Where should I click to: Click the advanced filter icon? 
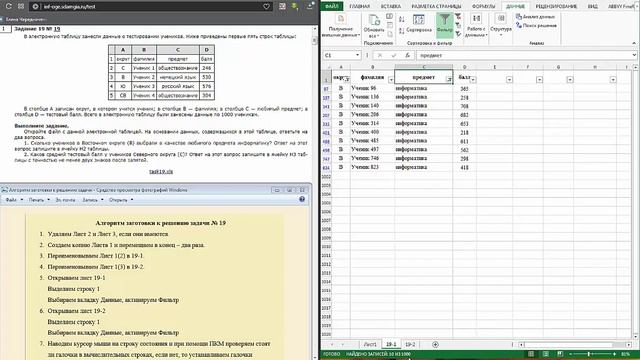point(458,34)
